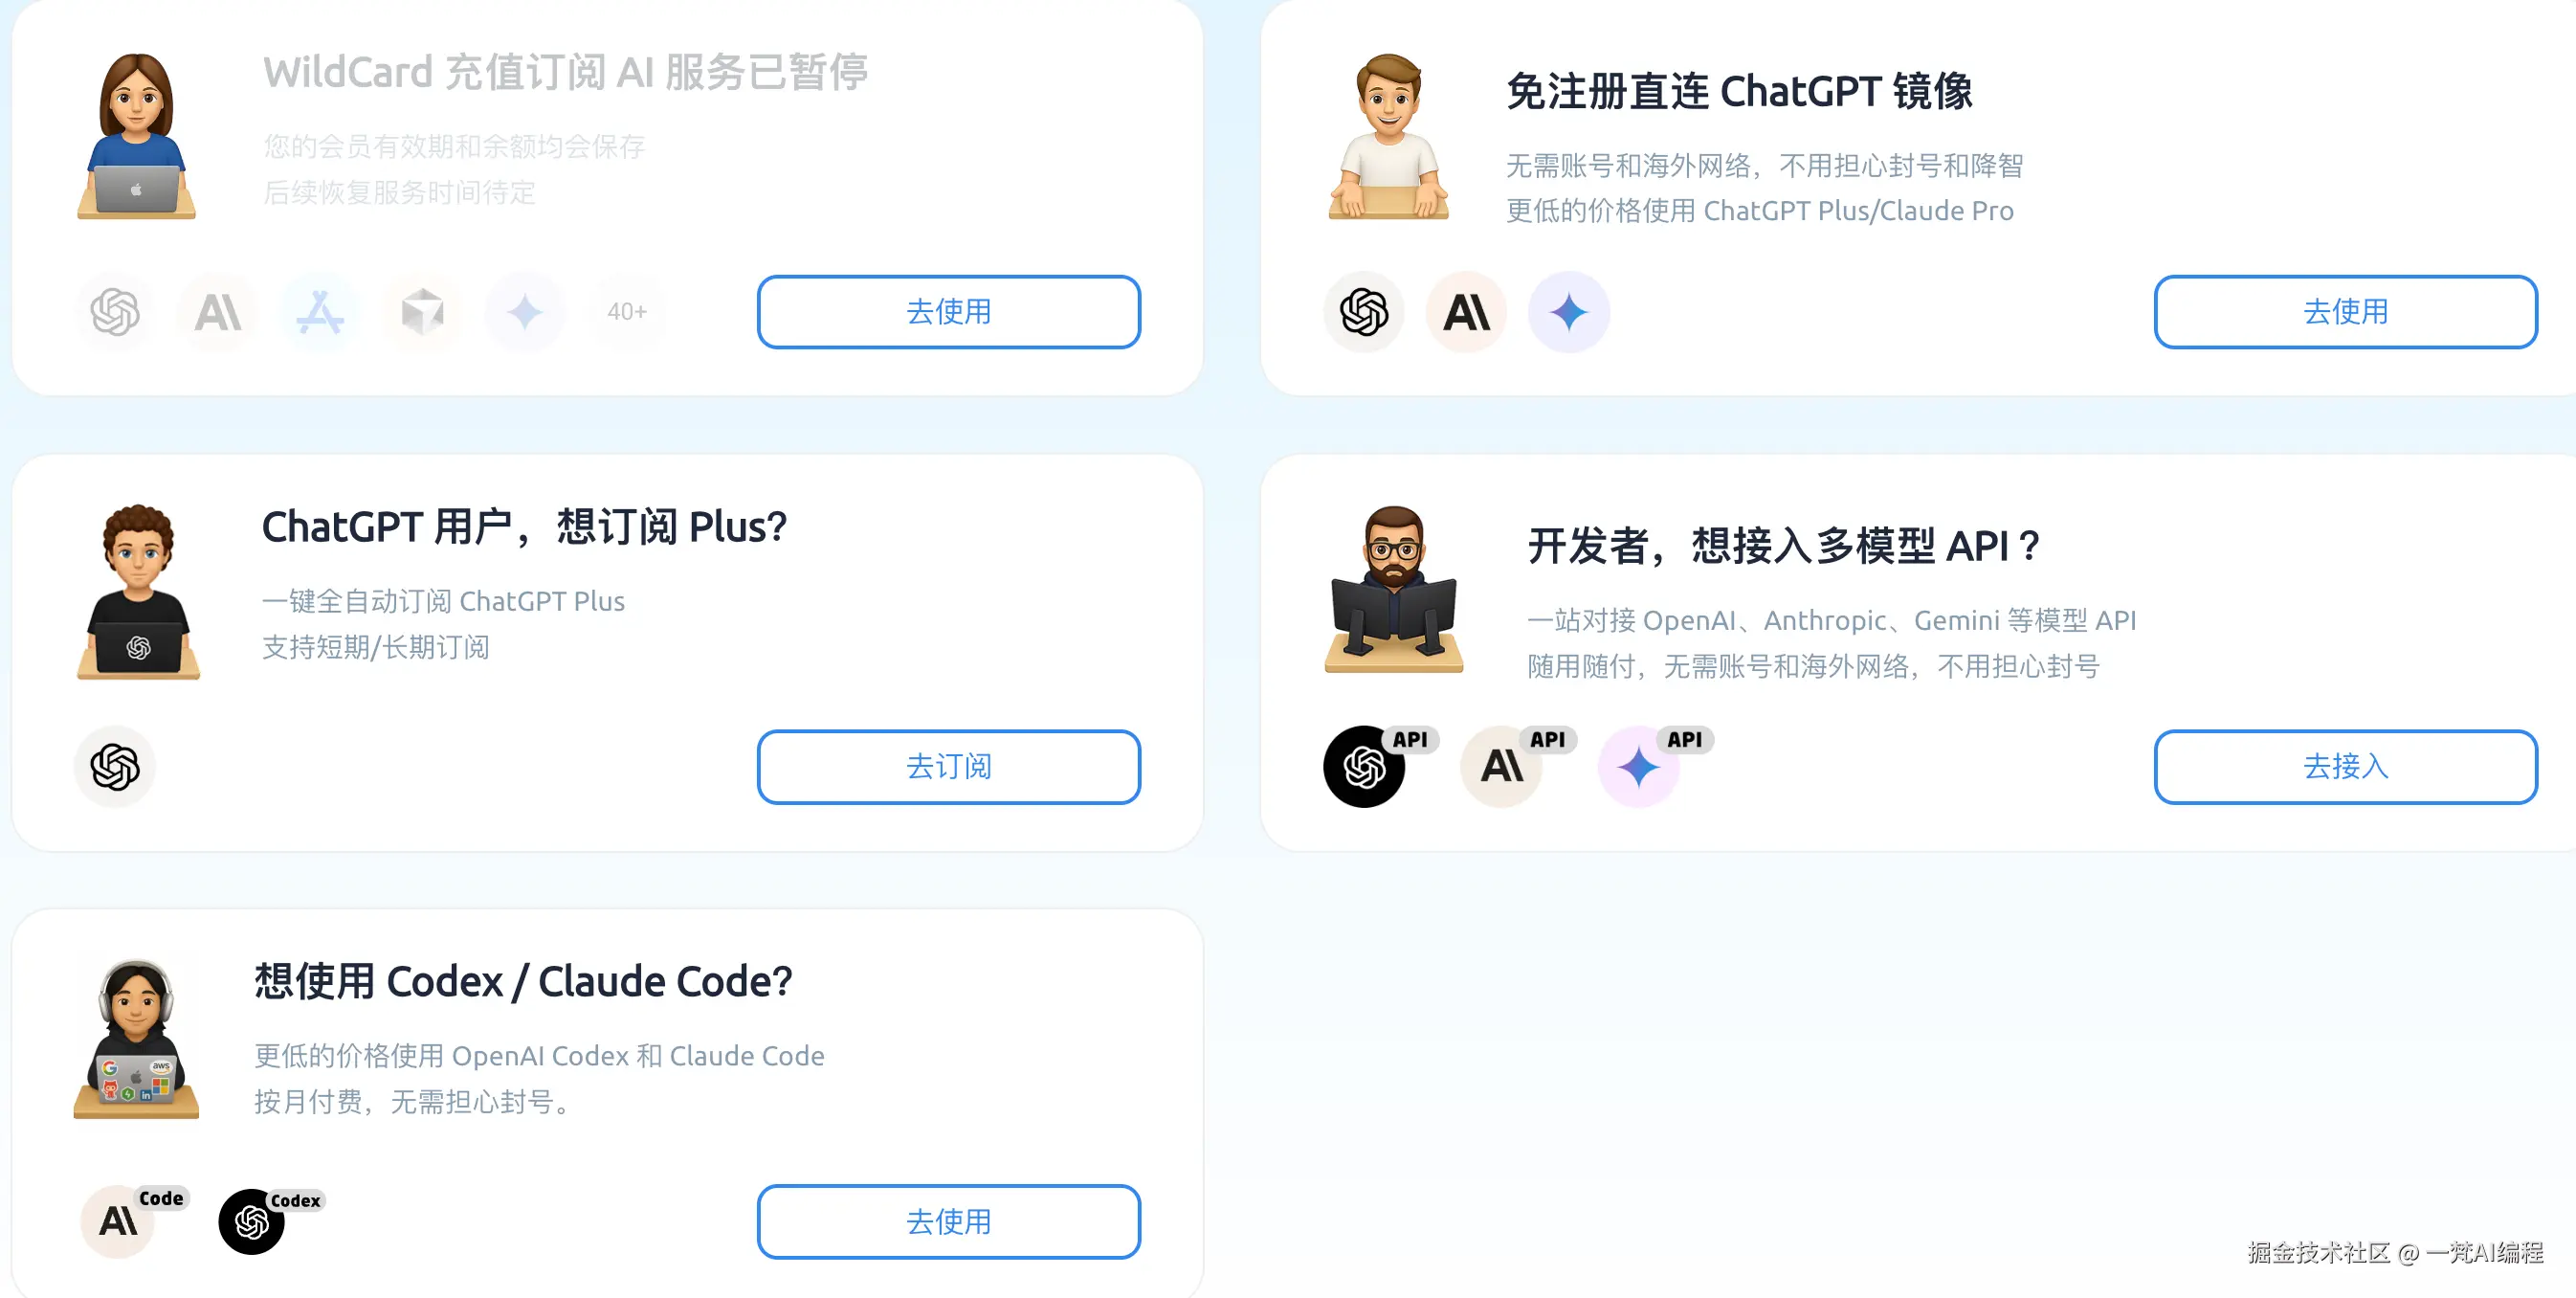Click the OpenAI icon in Plus subscription card
Image resolution: width=2576 pixels, height=1298 pixels.
tap(115, 766)
